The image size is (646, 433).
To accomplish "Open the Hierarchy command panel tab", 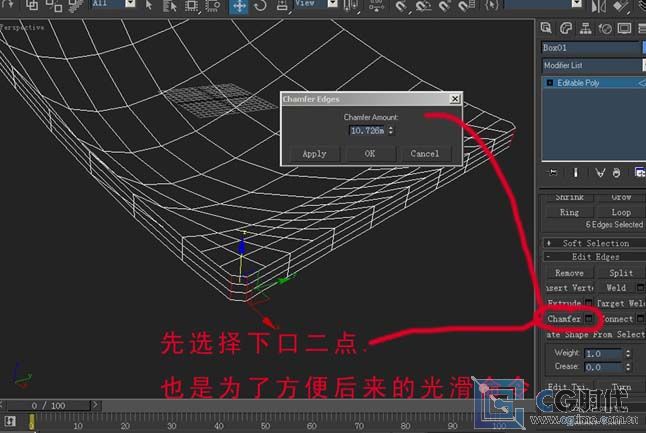I will click(x=585, y=28).
